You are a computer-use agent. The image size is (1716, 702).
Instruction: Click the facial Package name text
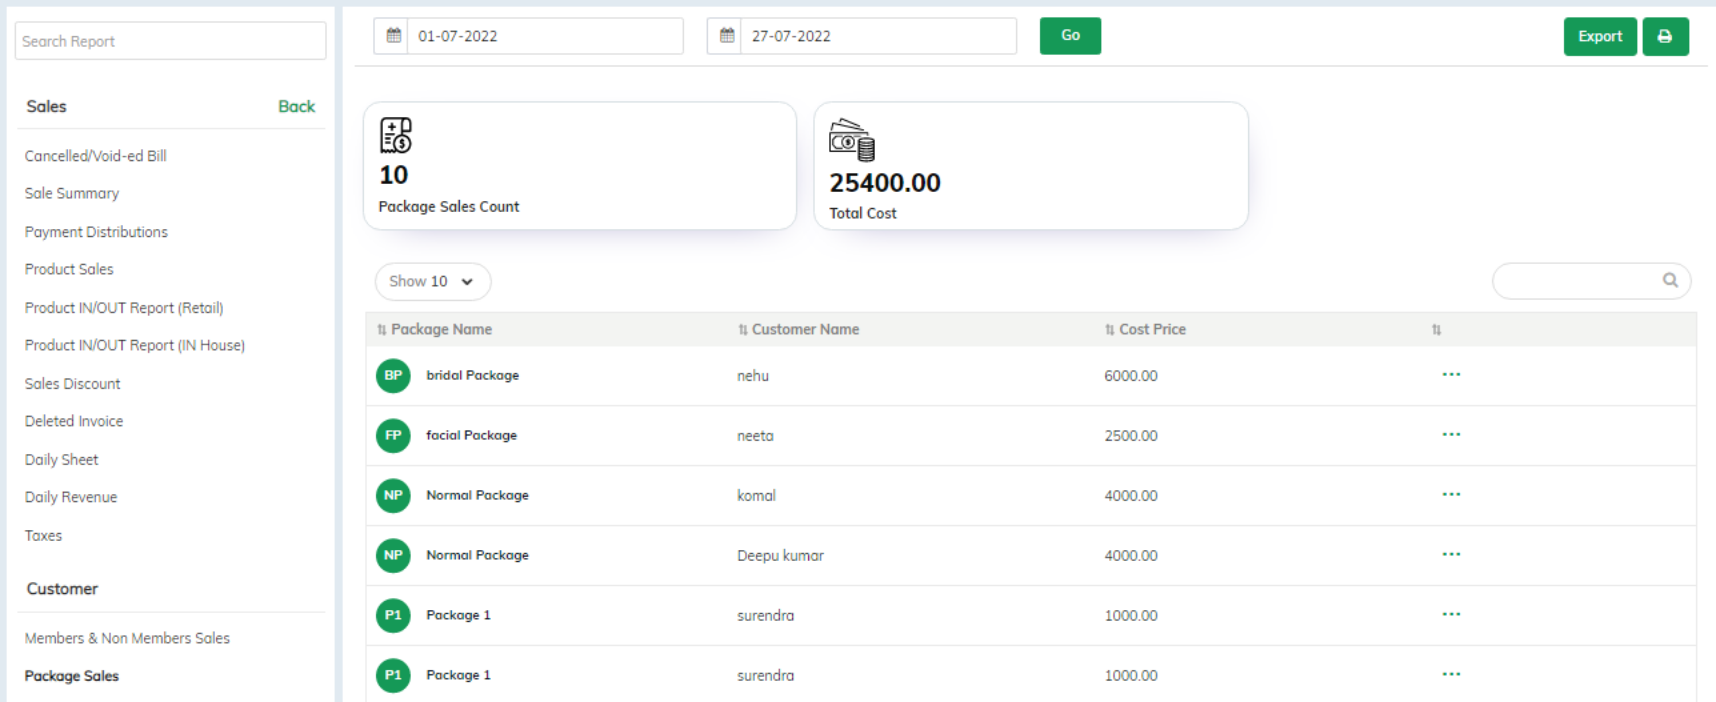[x=471, y=436]
